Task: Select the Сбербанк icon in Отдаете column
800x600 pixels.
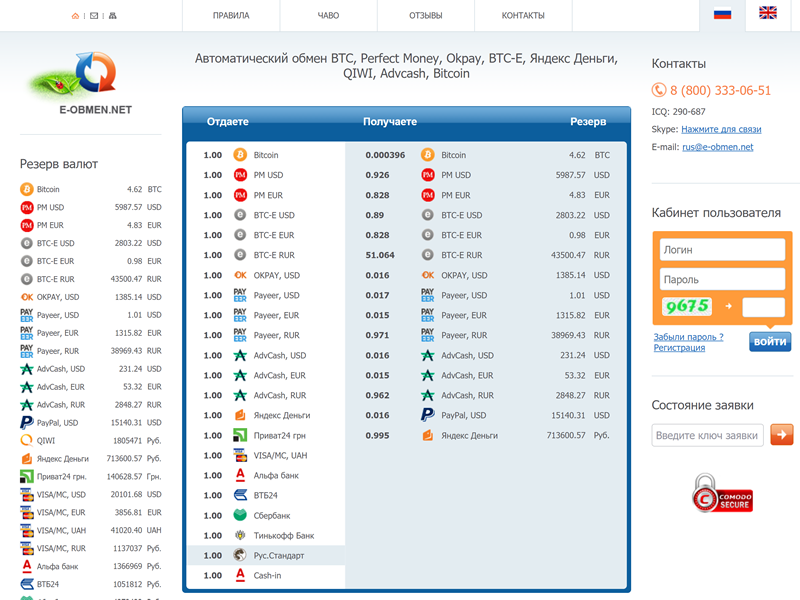Action: point(240,515)
